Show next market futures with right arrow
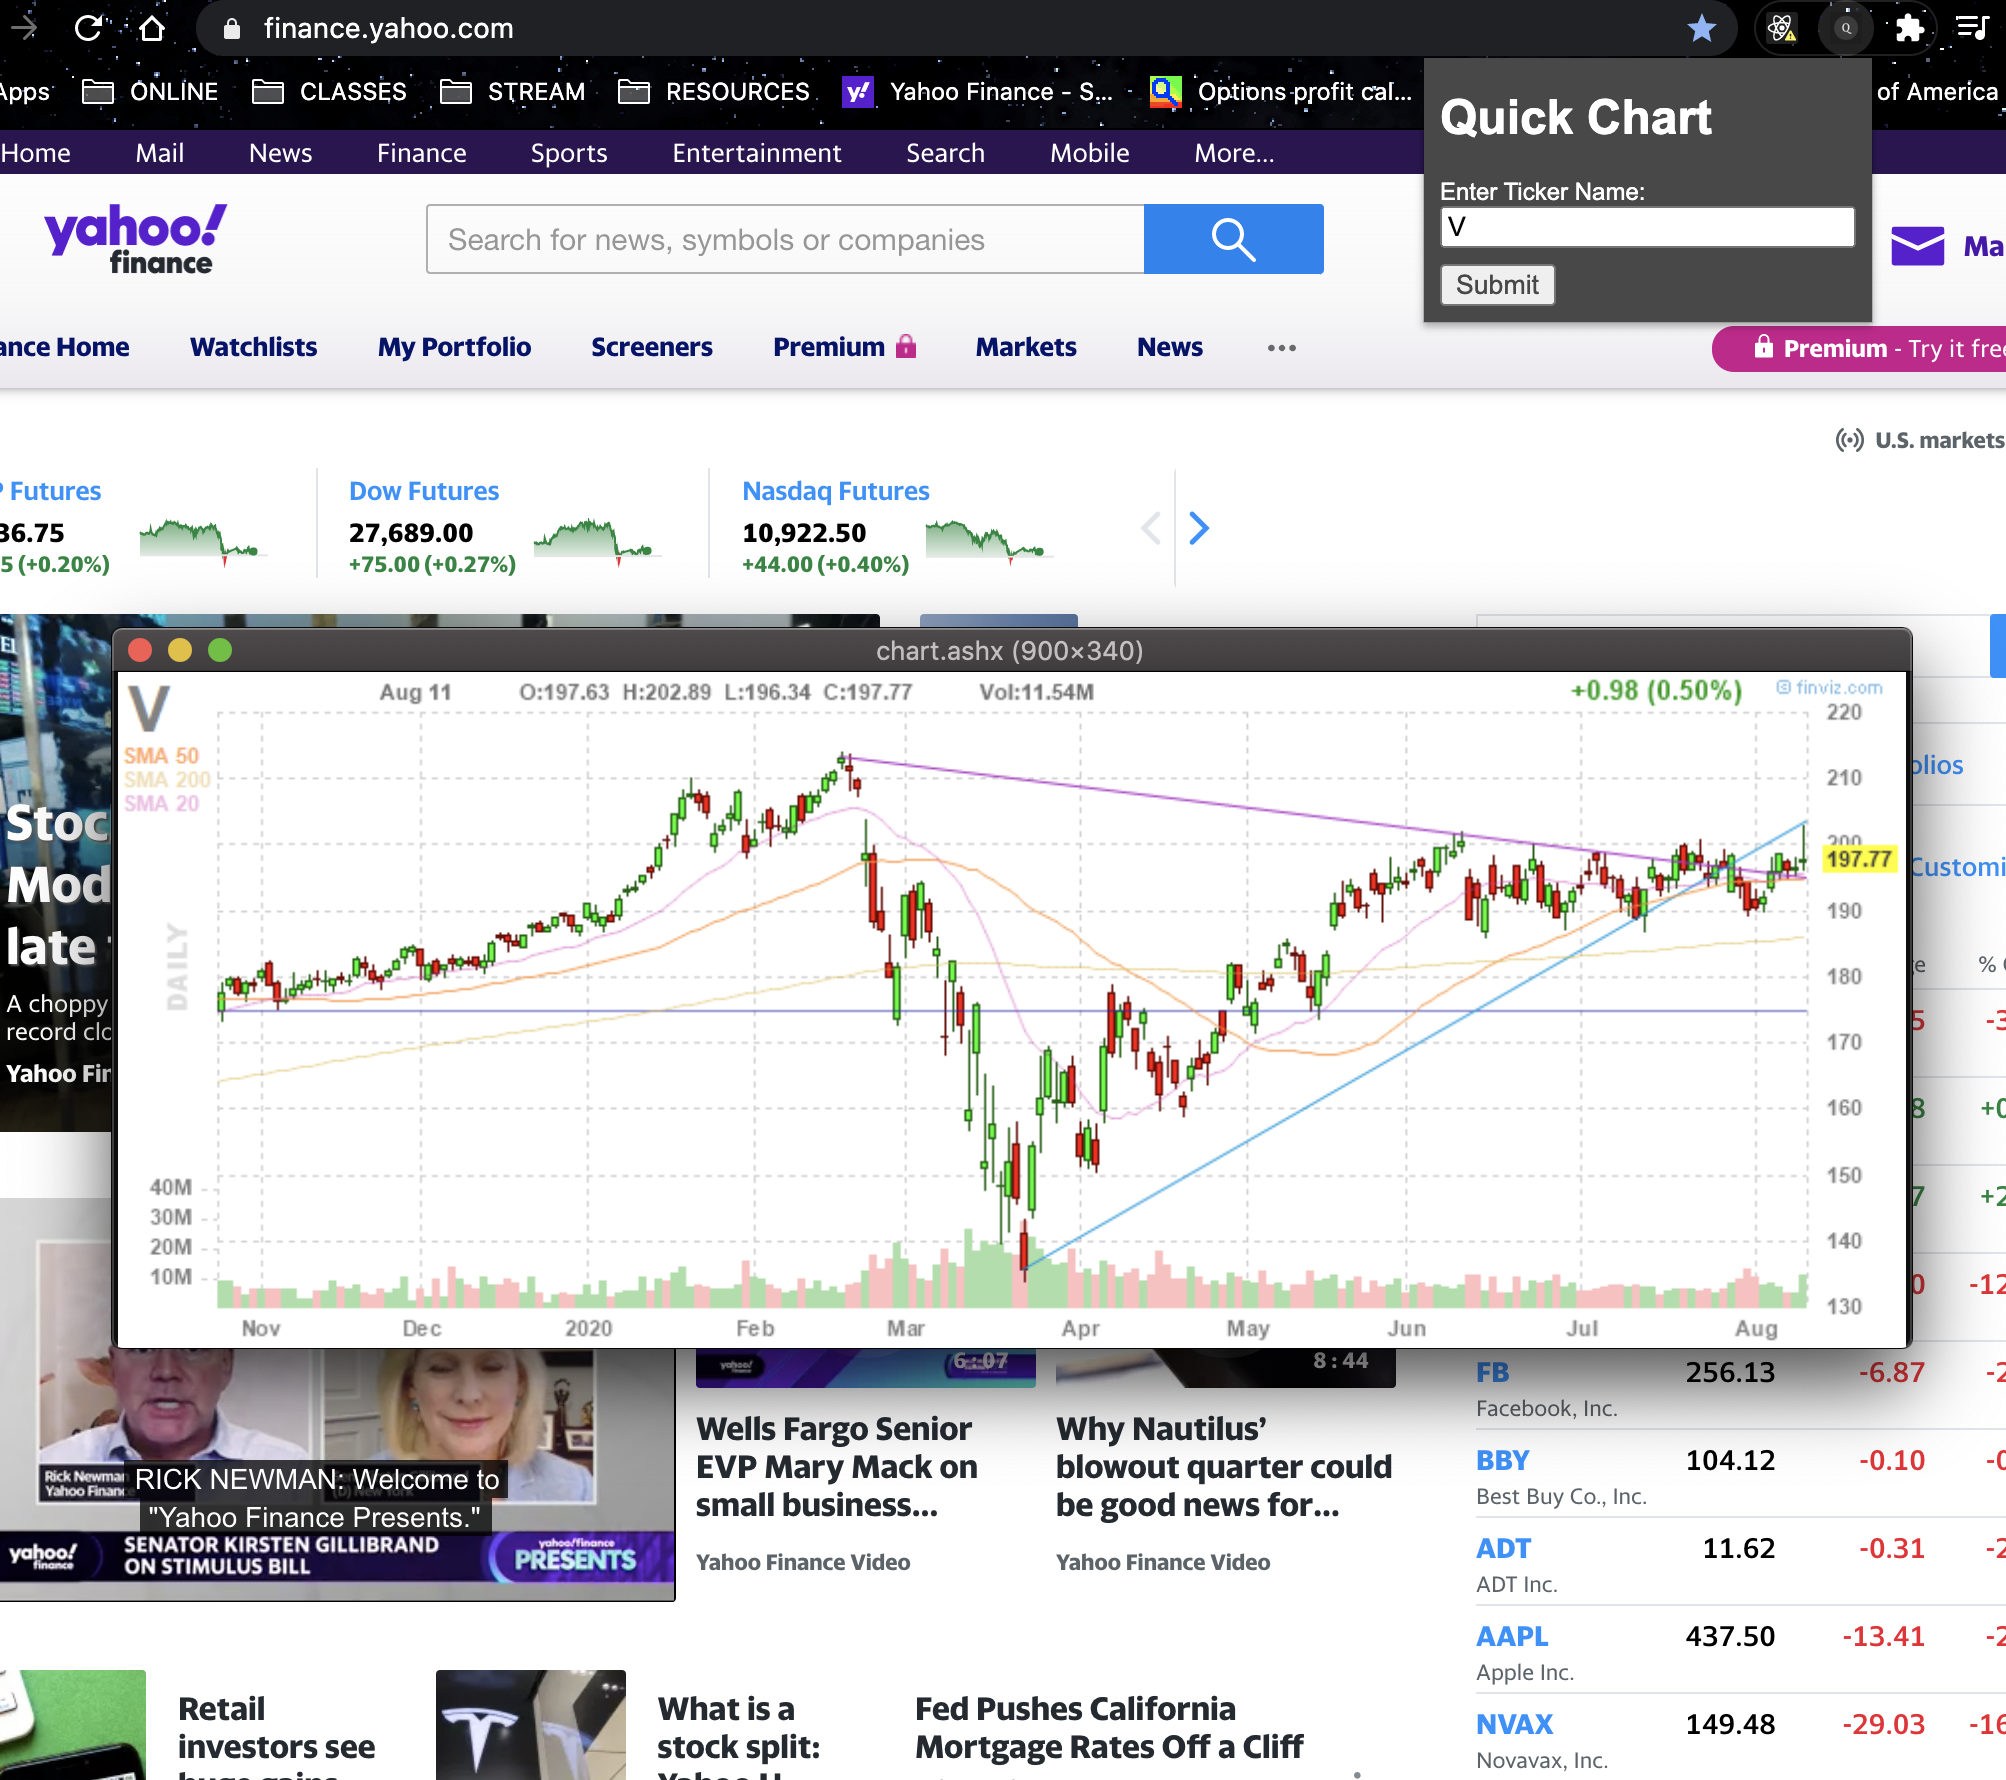Screen dimensions: 2006x1780 pos(1199,528)
